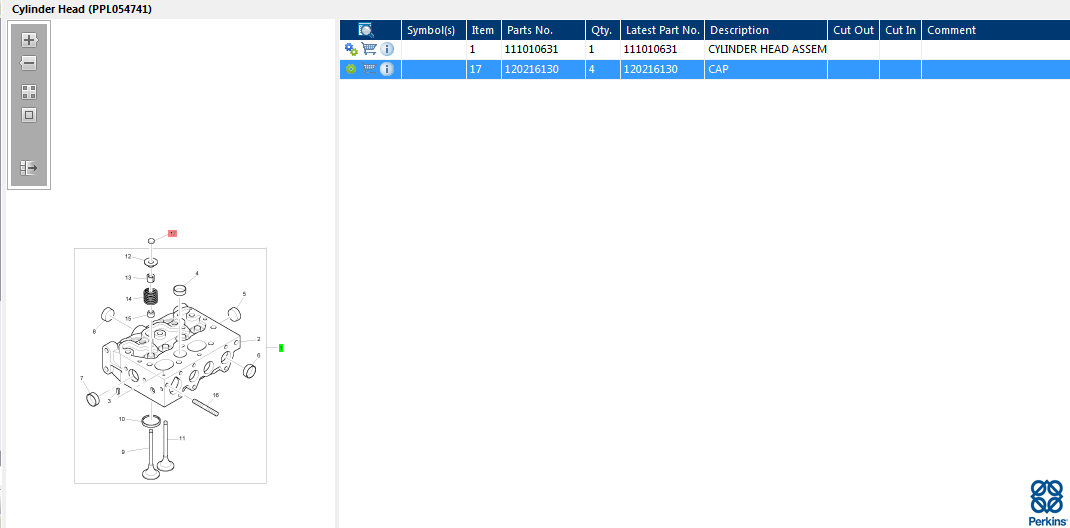
Task: Click the Cylinder Head (PPL054741) title
Action: click(x=82, y=10)
